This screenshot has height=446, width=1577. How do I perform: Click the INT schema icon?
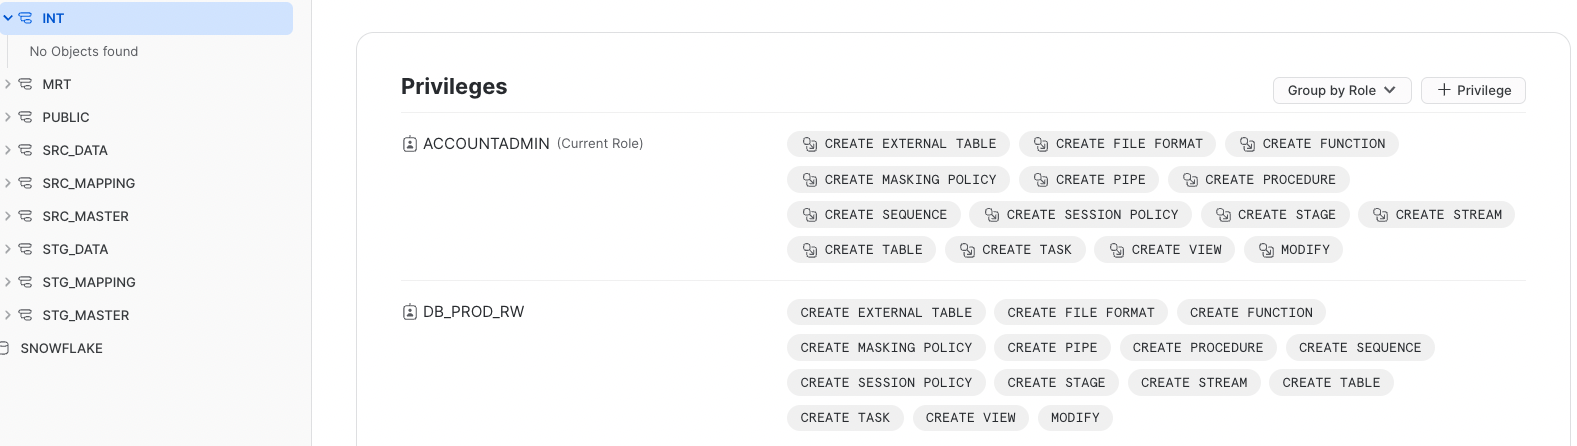25,18
